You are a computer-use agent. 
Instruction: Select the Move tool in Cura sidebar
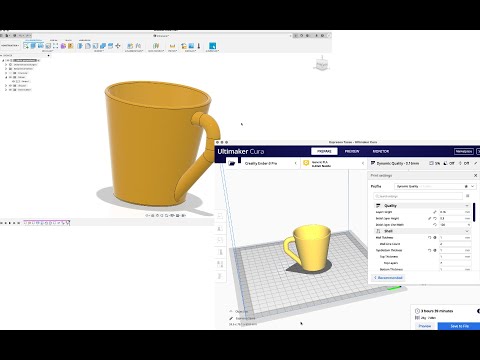tap(220, 216)
